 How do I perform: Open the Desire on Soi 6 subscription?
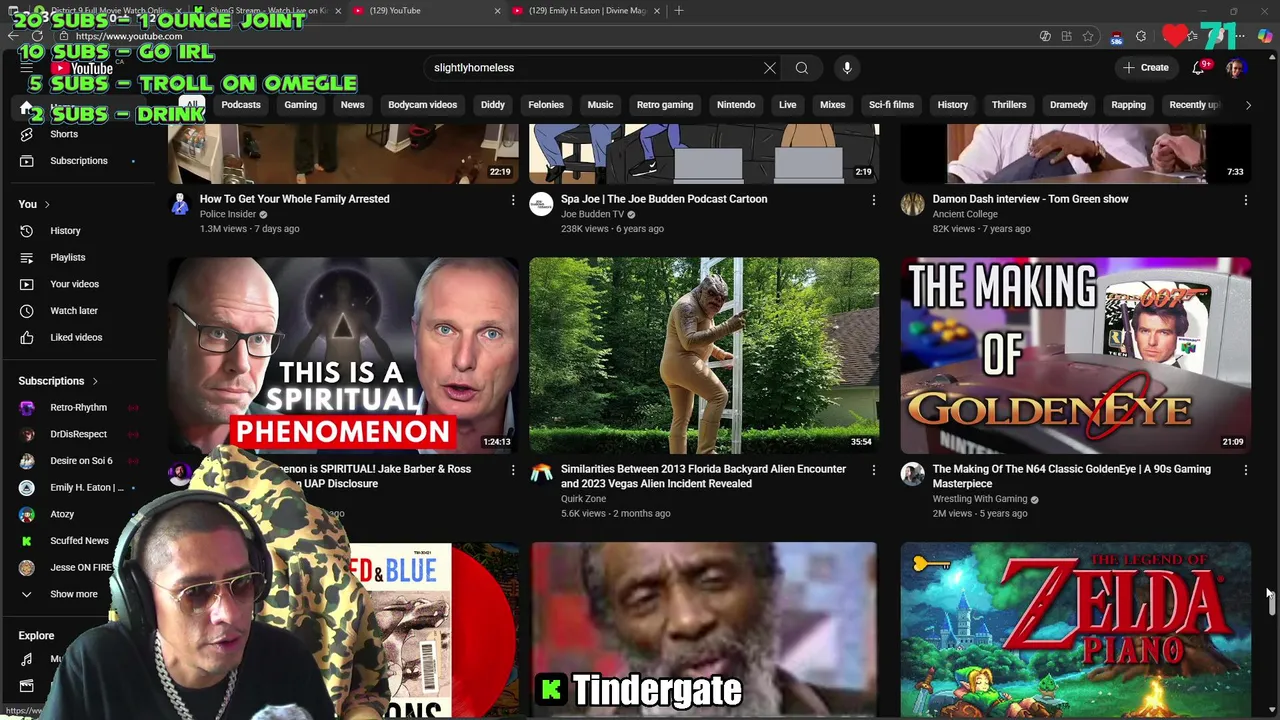point(81,461)
